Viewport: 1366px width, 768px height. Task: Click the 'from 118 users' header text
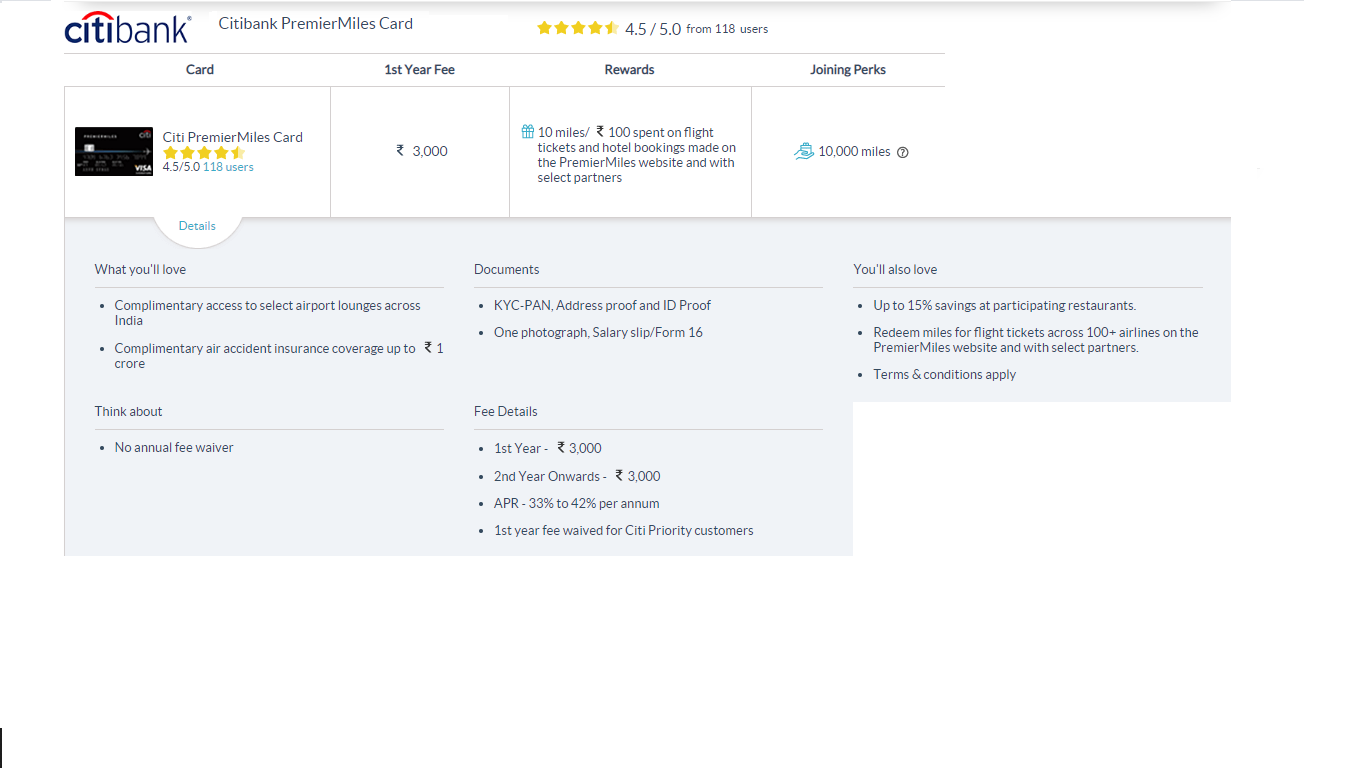[x=727, y=29]
